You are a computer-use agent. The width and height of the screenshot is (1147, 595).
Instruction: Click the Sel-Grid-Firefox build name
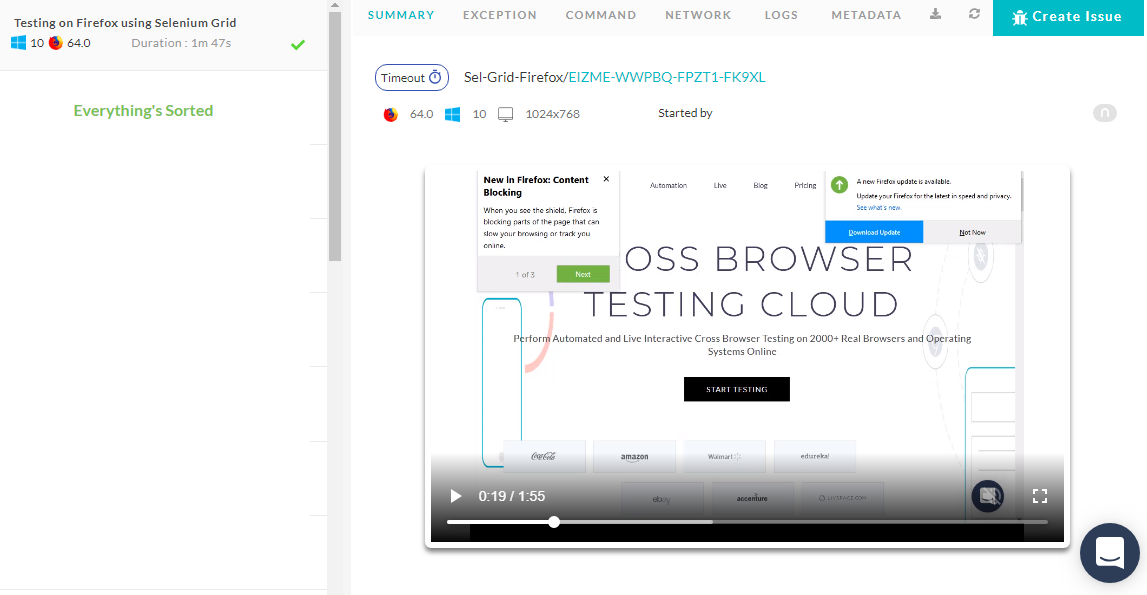click(x=514, y=78)
